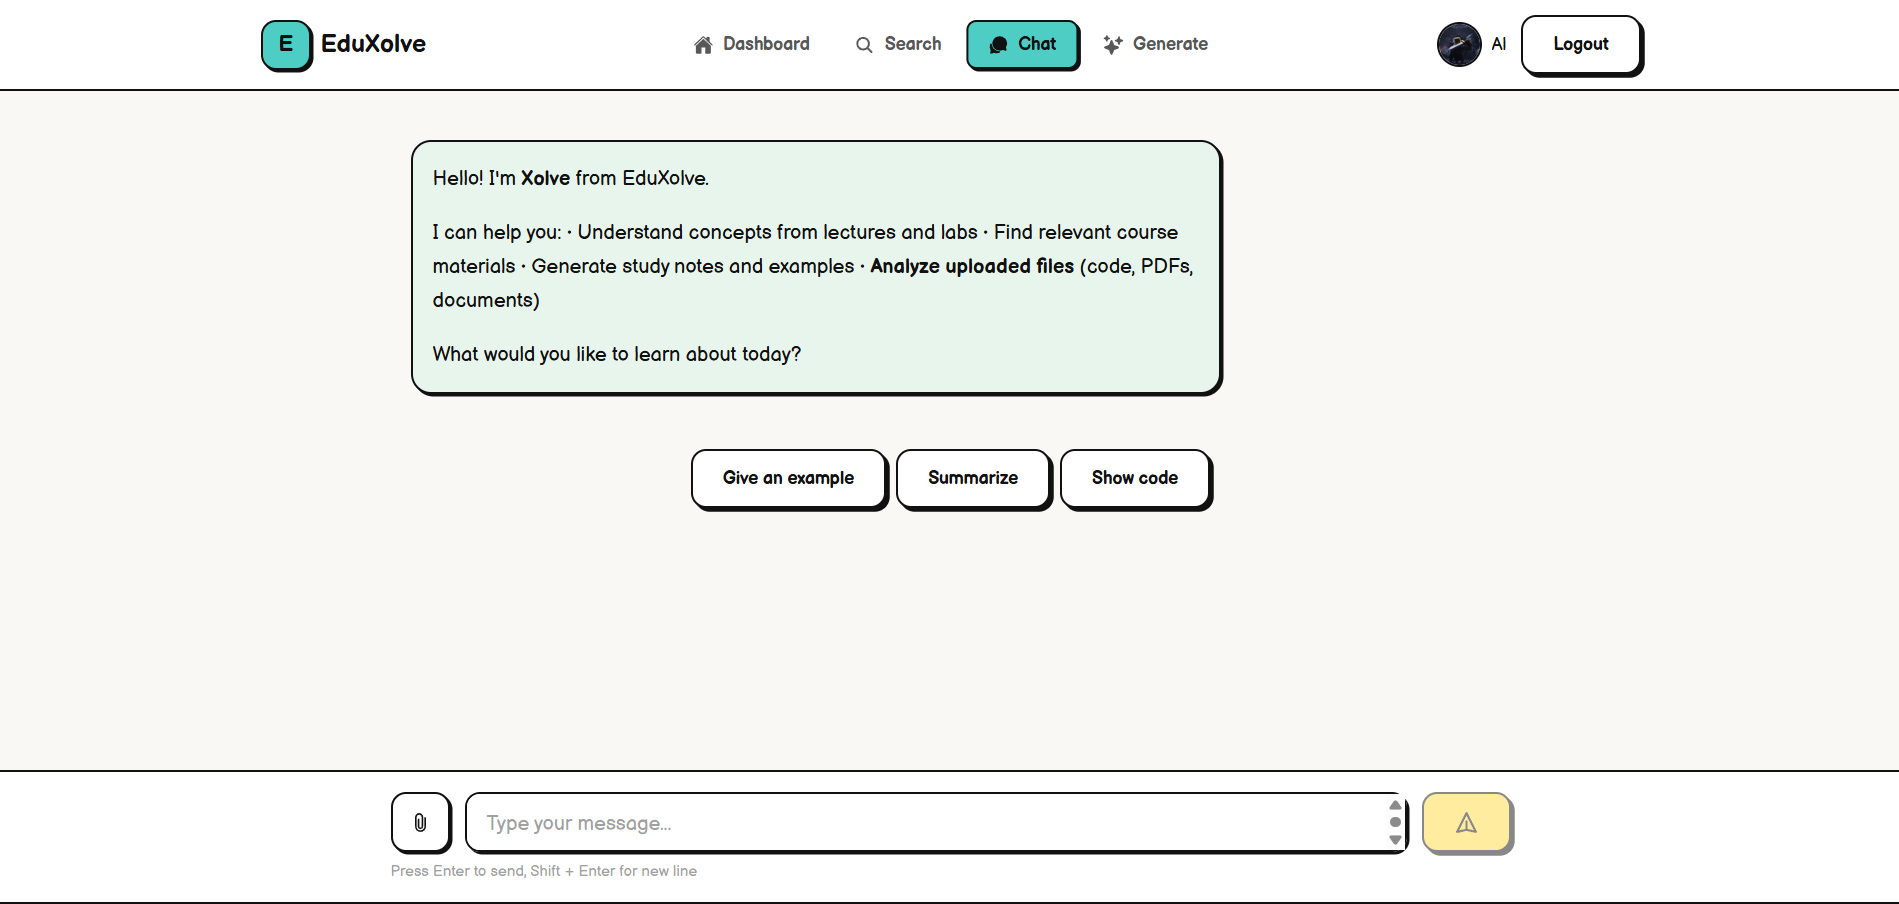
Task: Choose the "Give an example" suggestion
Action: 788,478
